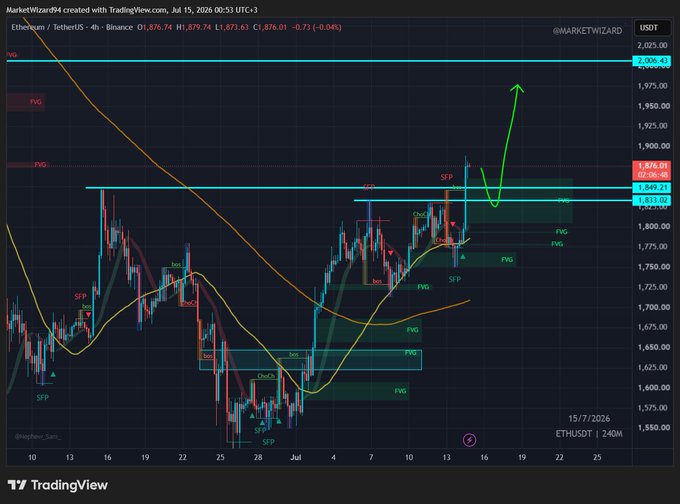
Task: Click the 1,550.00 price axis label
Action: 652,427
